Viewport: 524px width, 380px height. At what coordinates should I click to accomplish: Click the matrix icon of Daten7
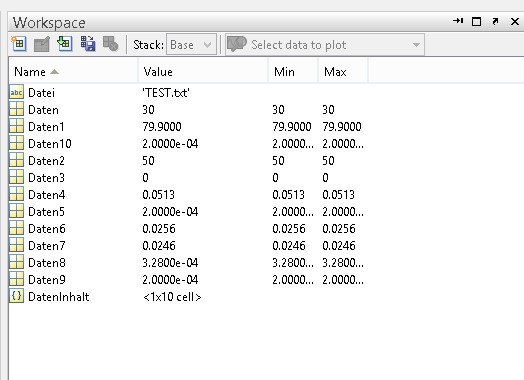point(16,245)
